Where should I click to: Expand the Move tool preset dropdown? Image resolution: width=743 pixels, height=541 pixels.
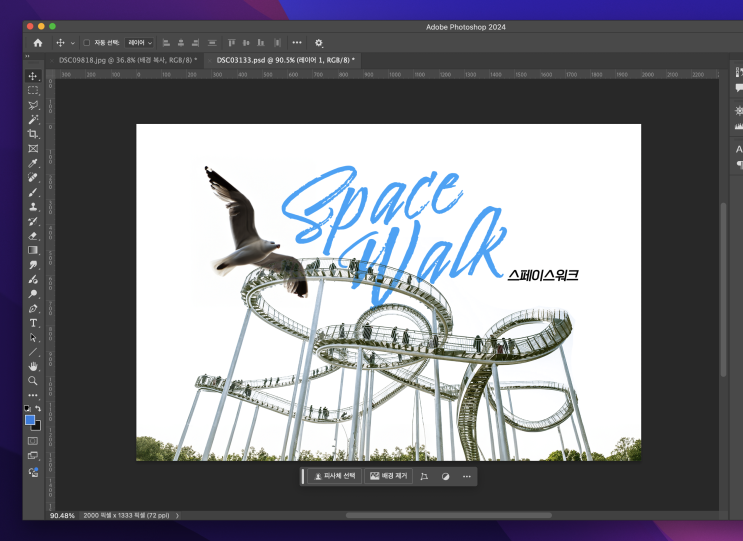[x=73, y=43]
